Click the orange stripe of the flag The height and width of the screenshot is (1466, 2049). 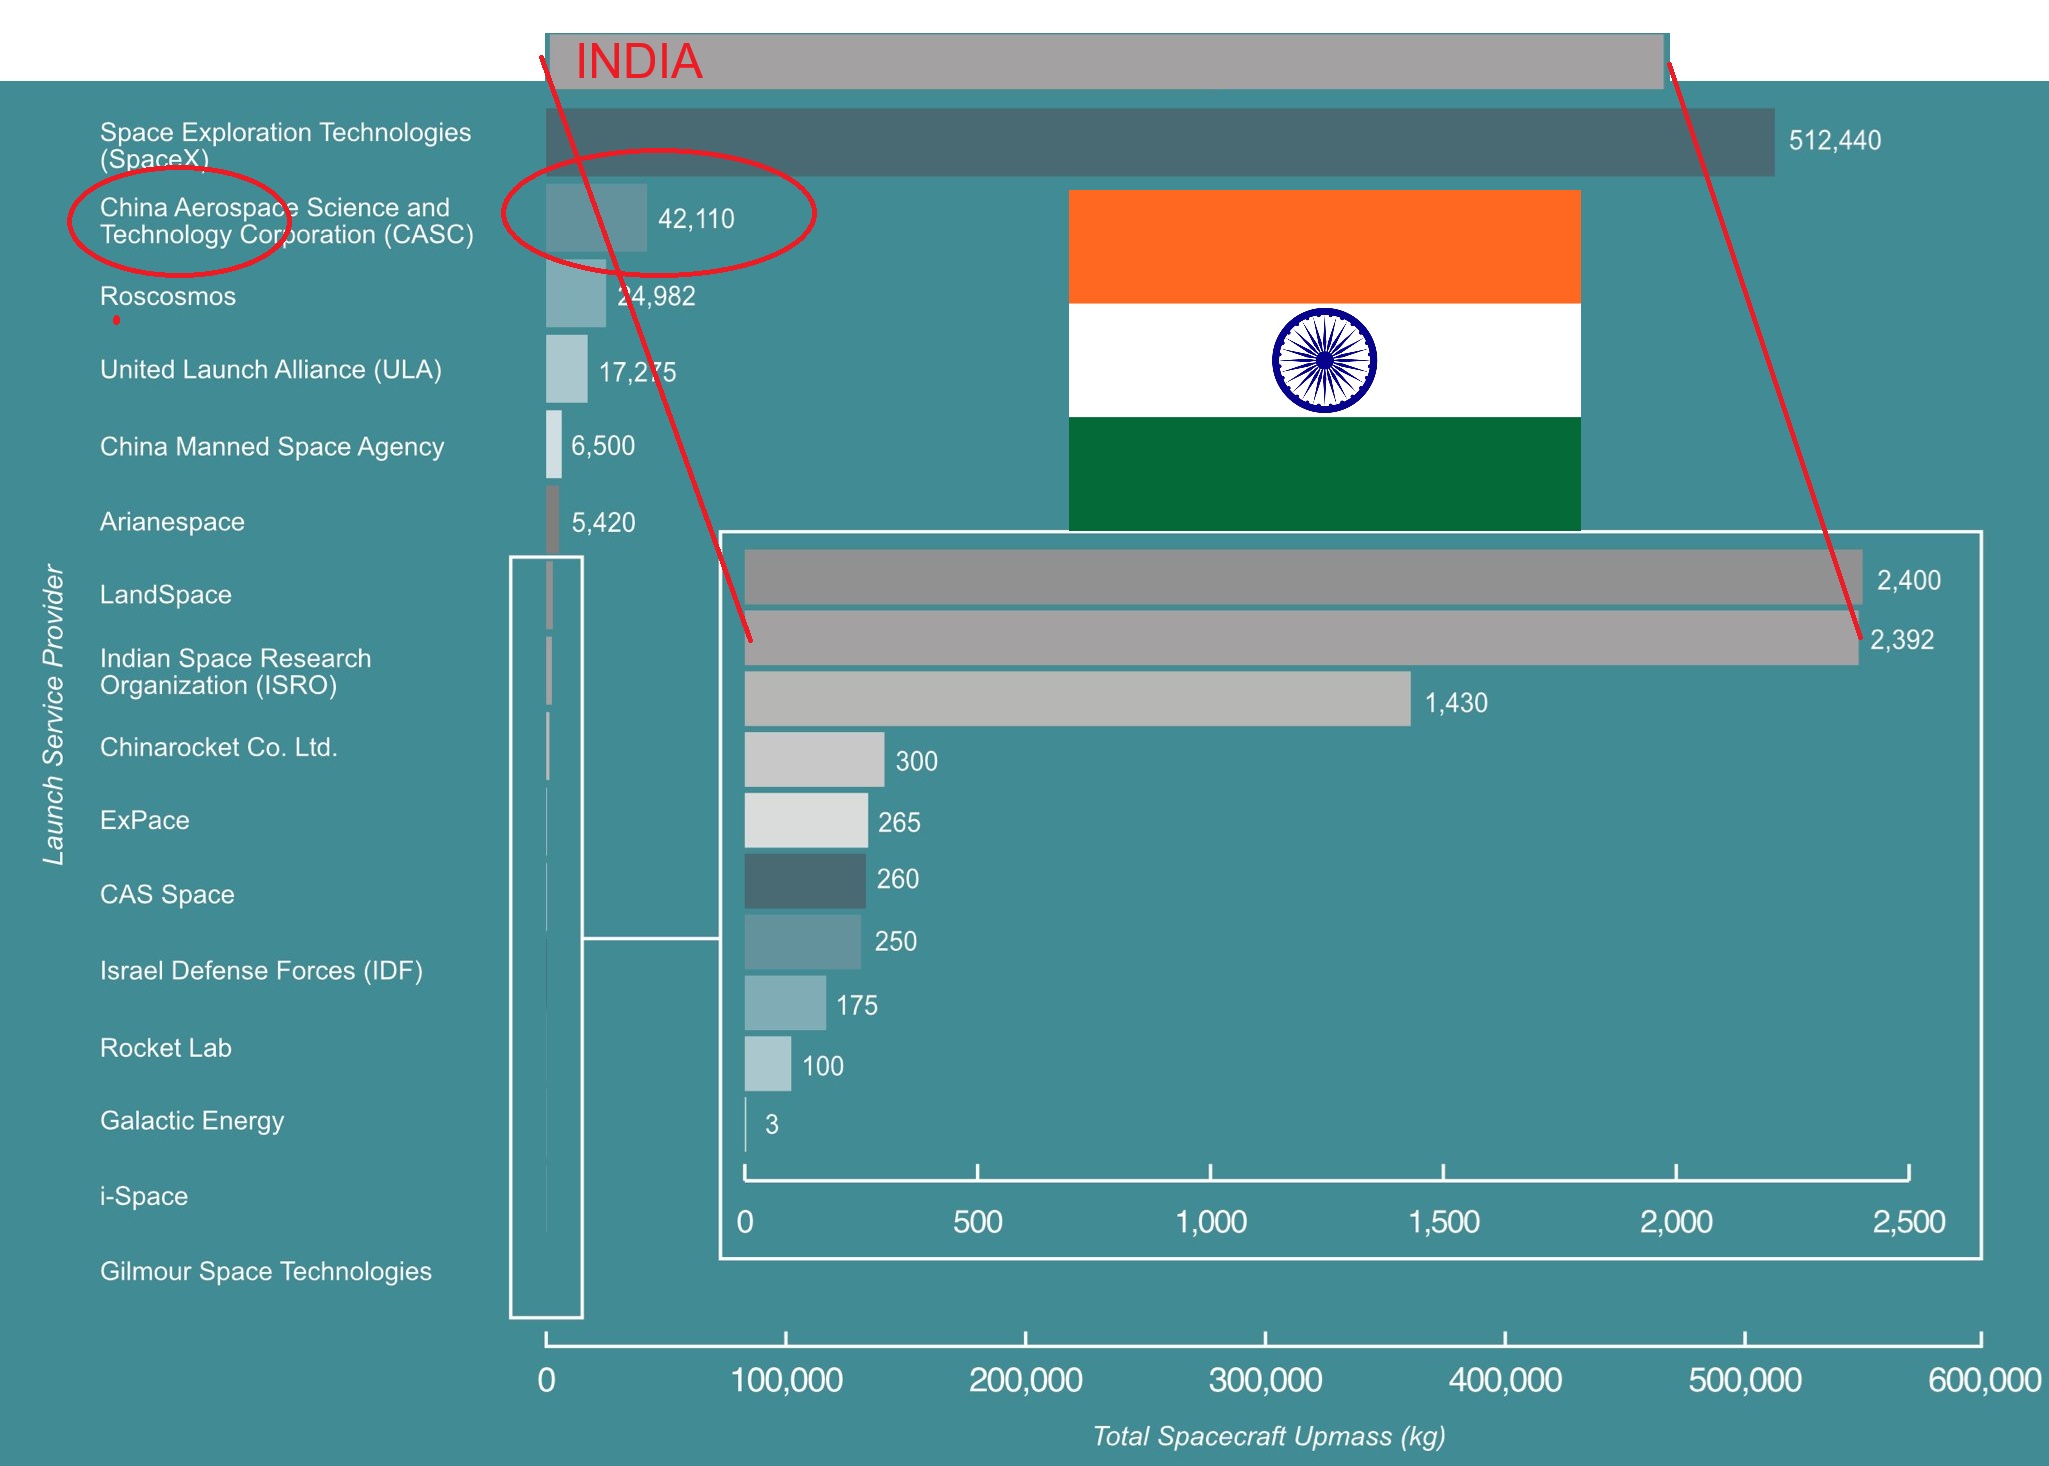click(x=1324, y=246)
